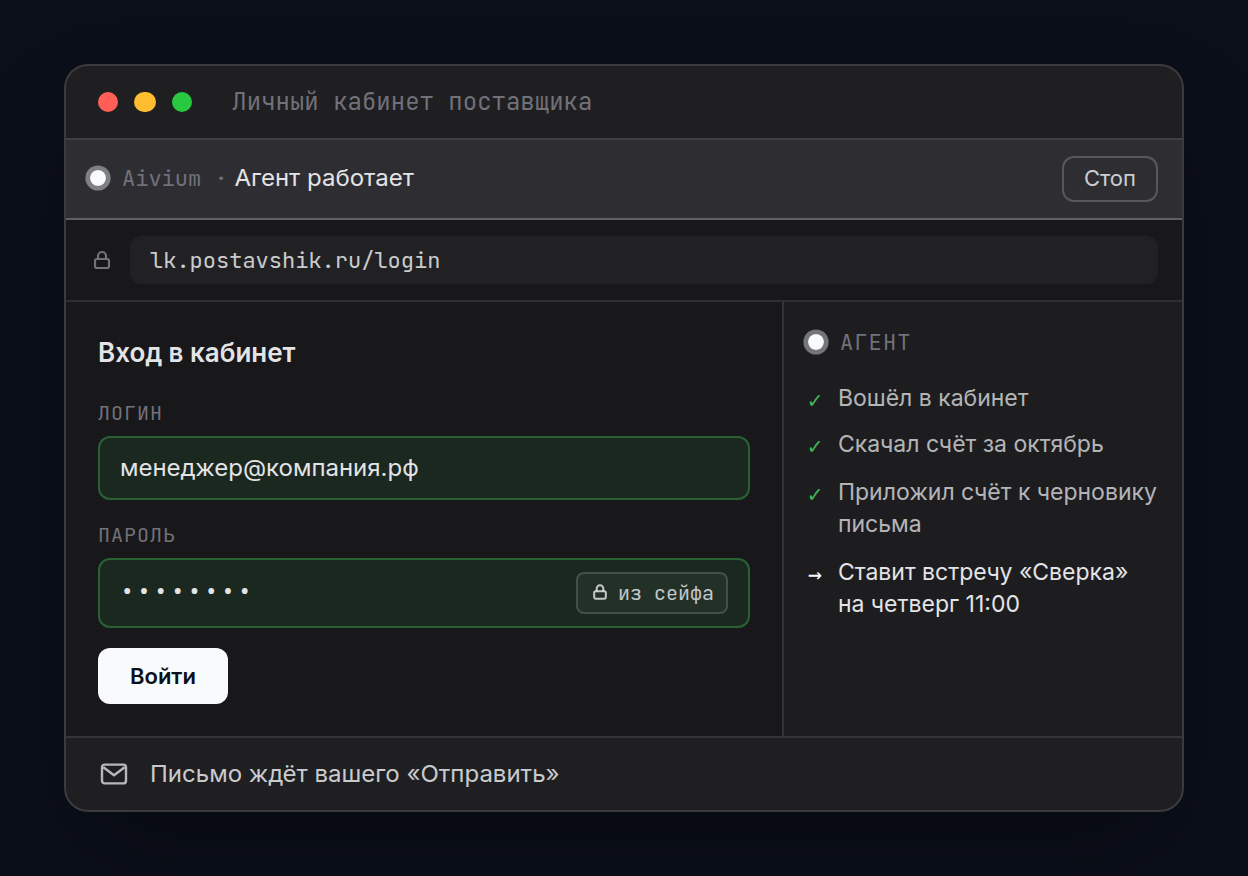Click the АГЕНТ panel header label

pos(875,342)
